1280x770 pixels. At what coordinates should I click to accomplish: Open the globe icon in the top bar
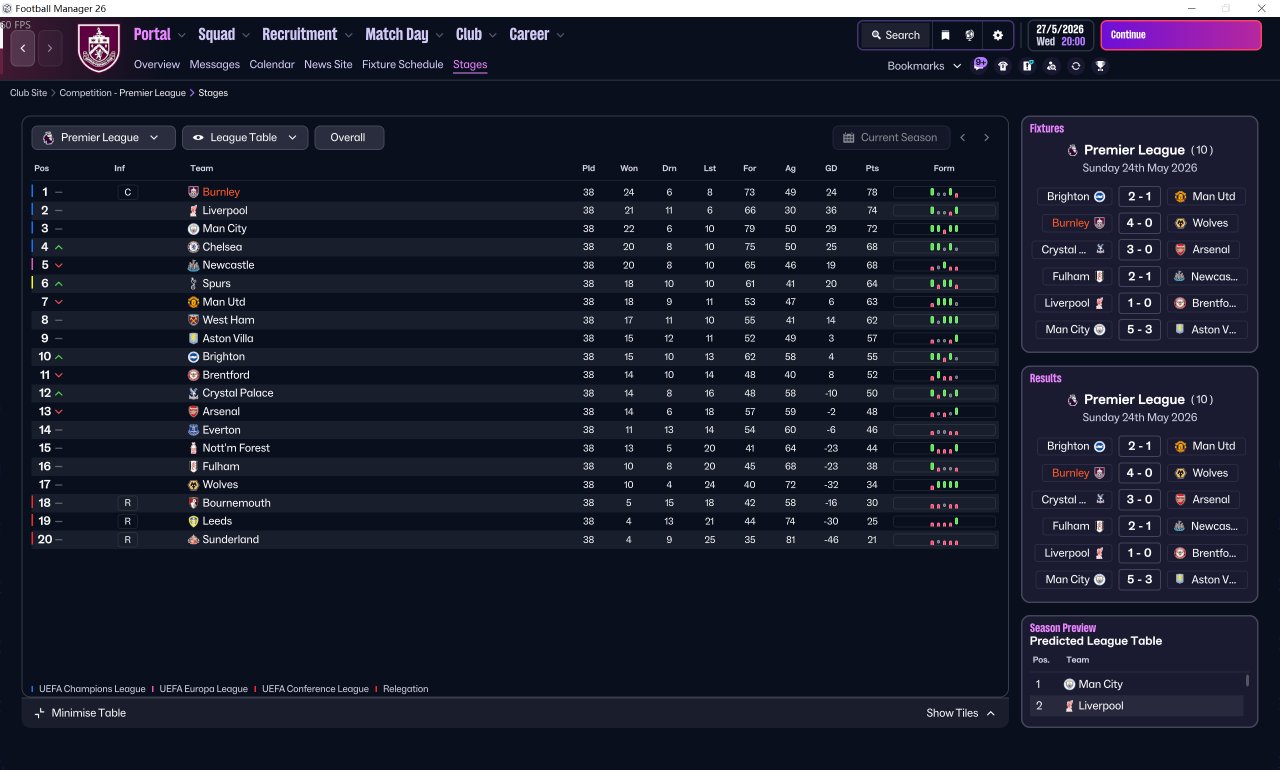pos(970,35)
